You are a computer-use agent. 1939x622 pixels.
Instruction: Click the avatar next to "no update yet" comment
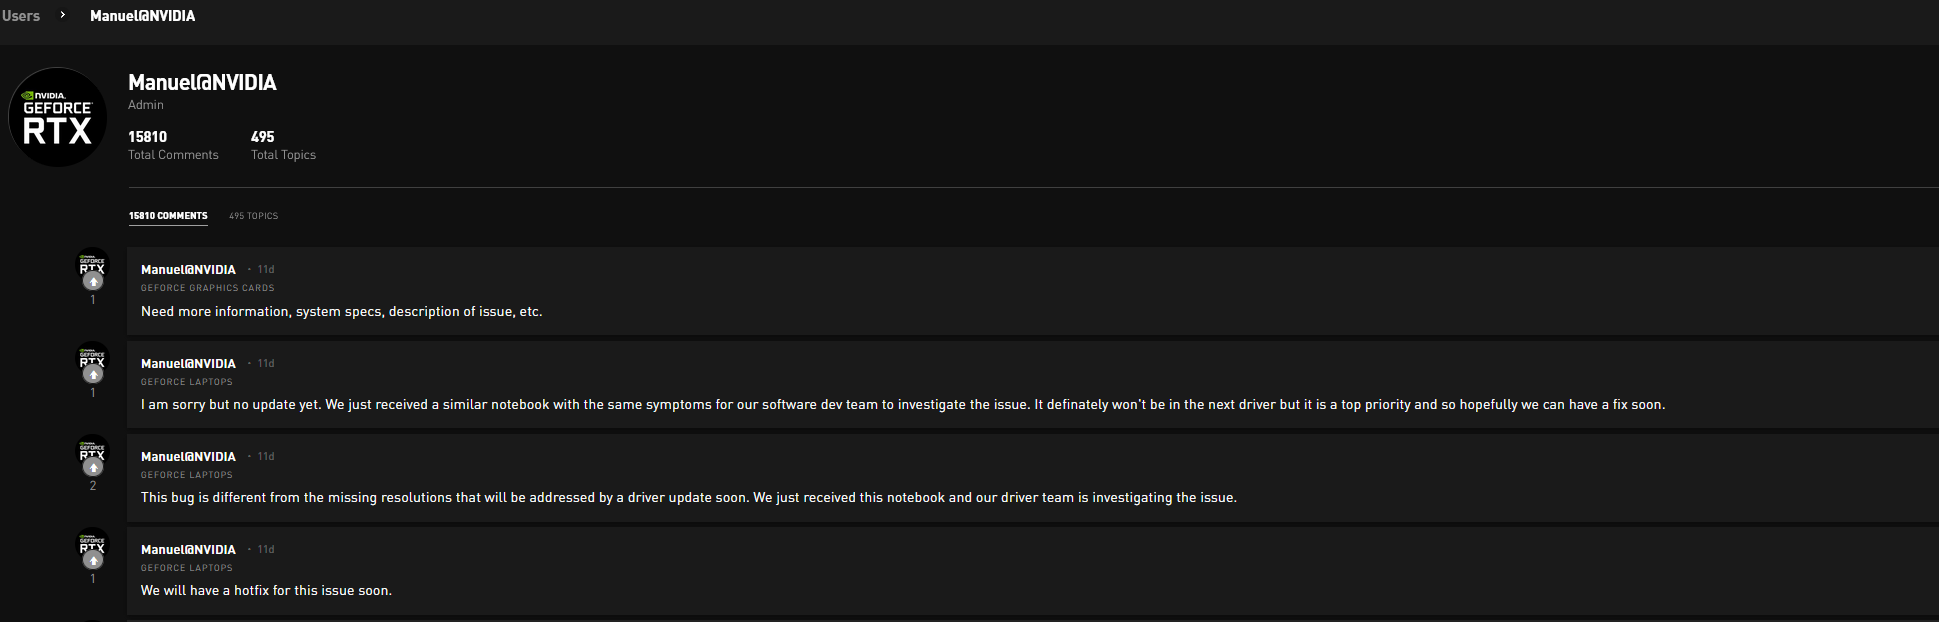[92, 357]
